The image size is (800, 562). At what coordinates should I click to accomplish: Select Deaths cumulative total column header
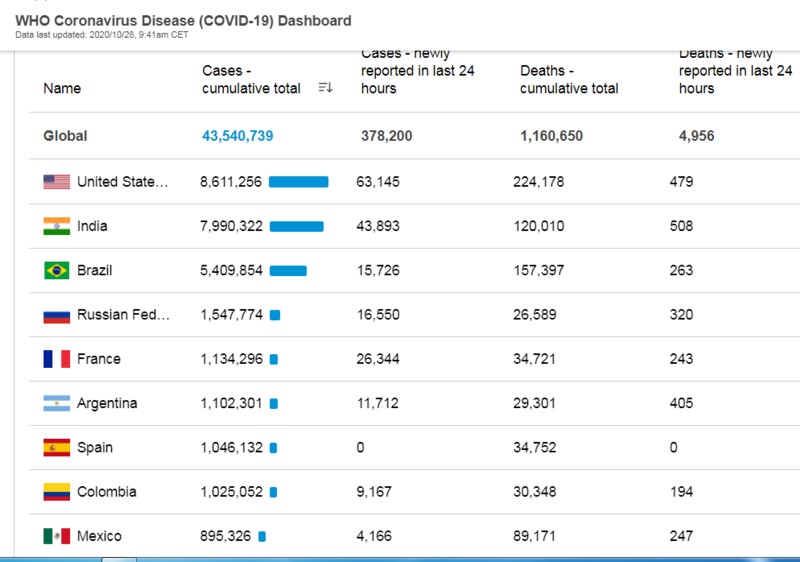[x=569, y=79]
